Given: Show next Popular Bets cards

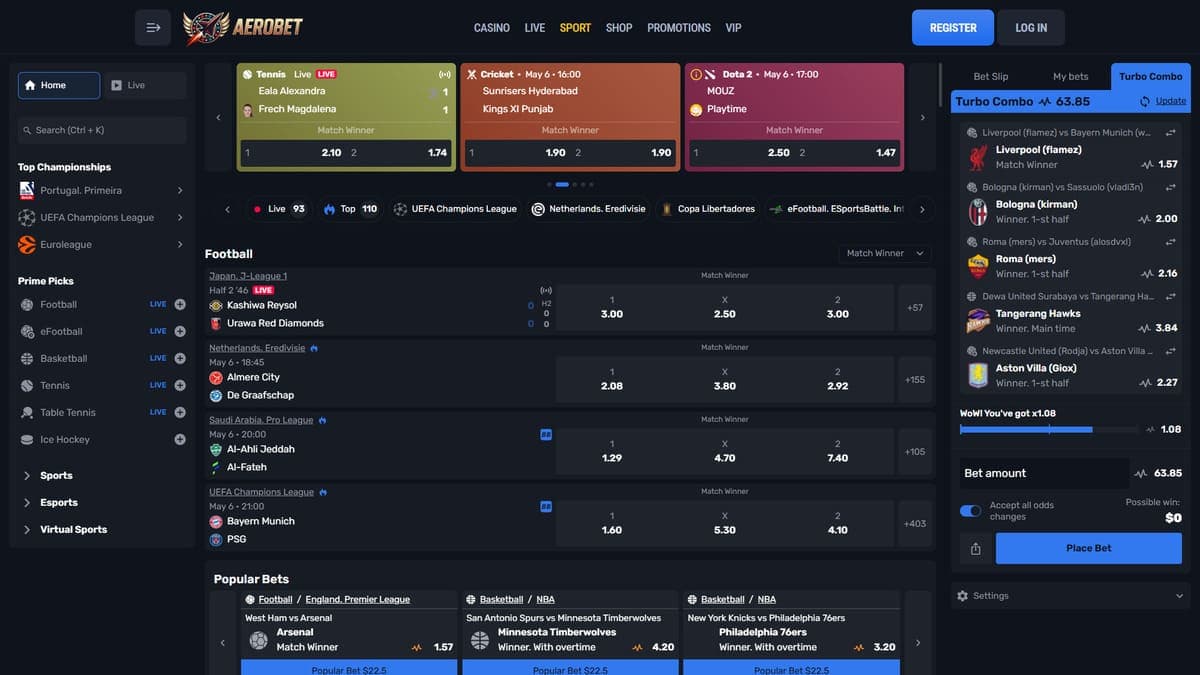Looking at the screenshot, I should (918, 643).
